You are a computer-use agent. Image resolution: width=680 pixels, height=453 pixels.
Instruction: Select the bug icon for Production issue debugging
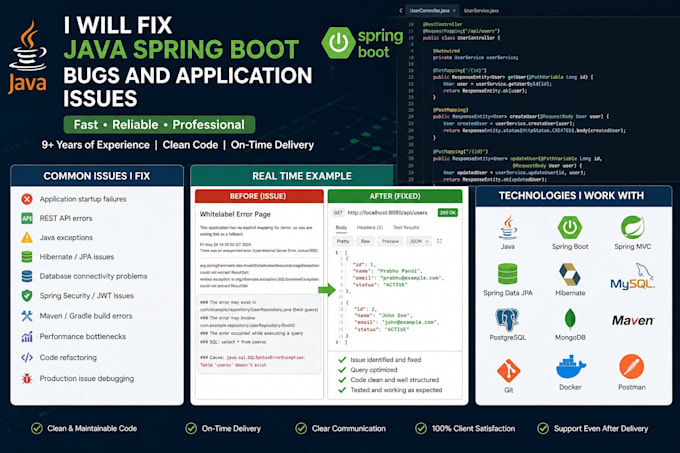tap(27, 378)
